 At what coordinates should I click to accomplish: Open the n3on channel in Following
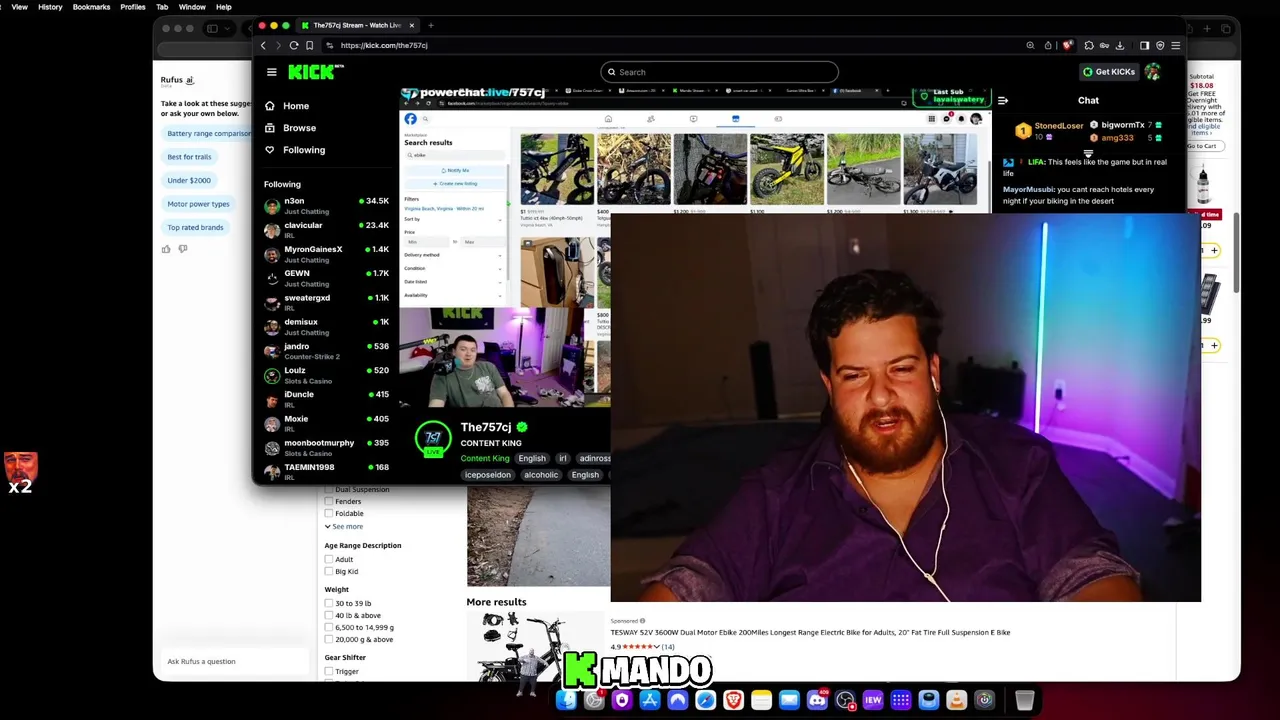[x=326, y=206]
